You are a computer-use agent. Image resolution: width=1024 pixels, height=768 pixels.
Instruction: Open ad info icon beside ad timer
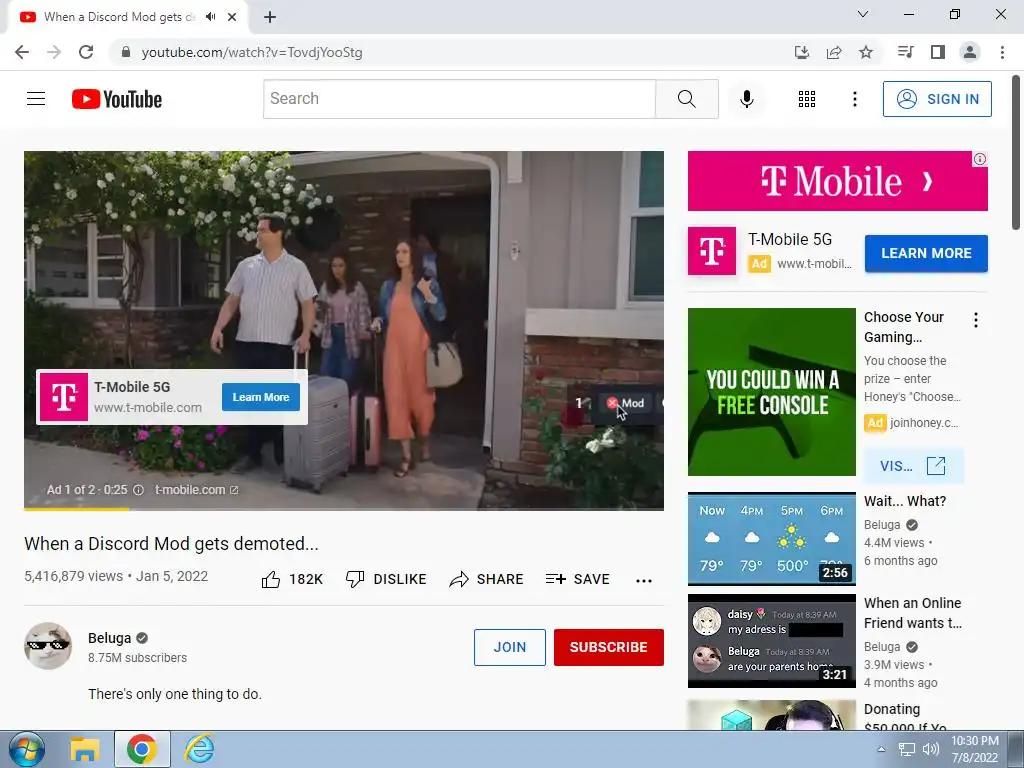138,490
